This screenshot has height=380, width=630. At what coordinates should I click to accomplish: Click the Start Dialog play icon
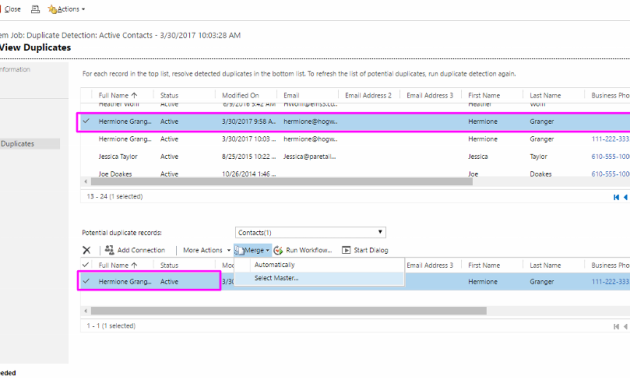click(346, 250)
